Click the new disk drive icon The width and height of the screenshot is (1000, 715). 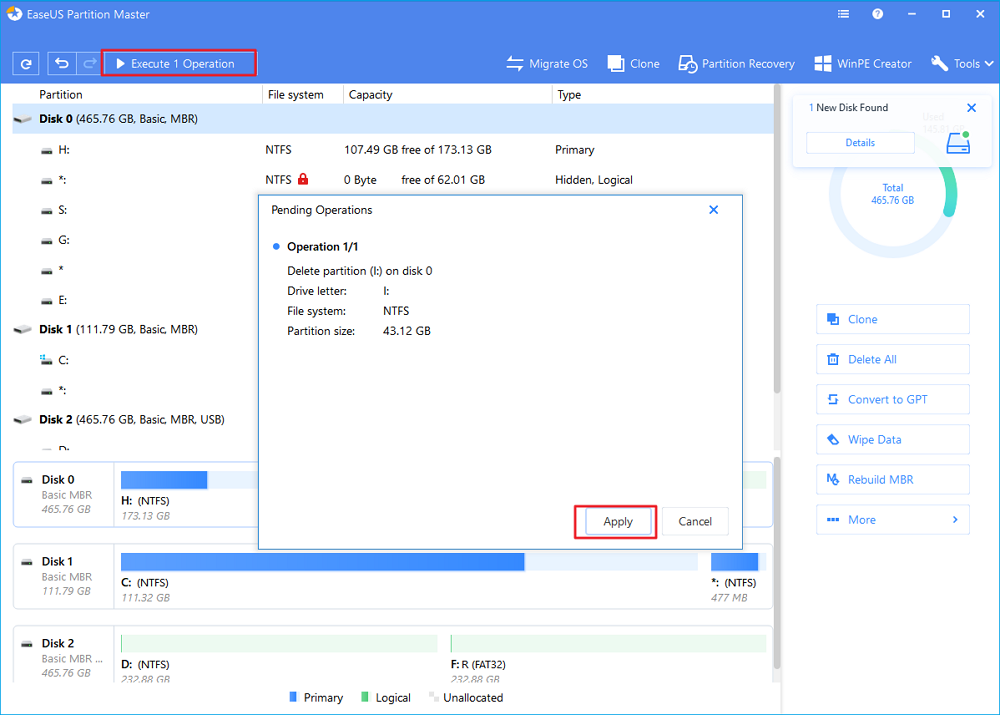(958, 143)
